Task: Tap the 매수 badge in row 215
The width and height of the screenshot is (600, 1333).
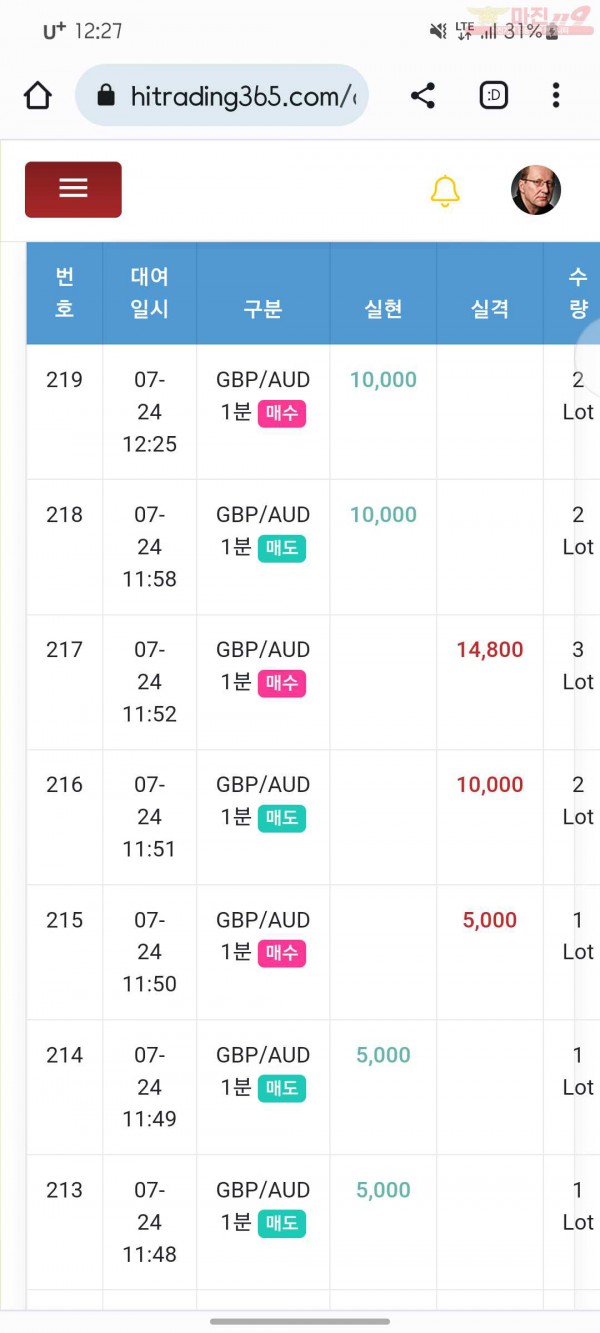Action: [x=282, y=954]
